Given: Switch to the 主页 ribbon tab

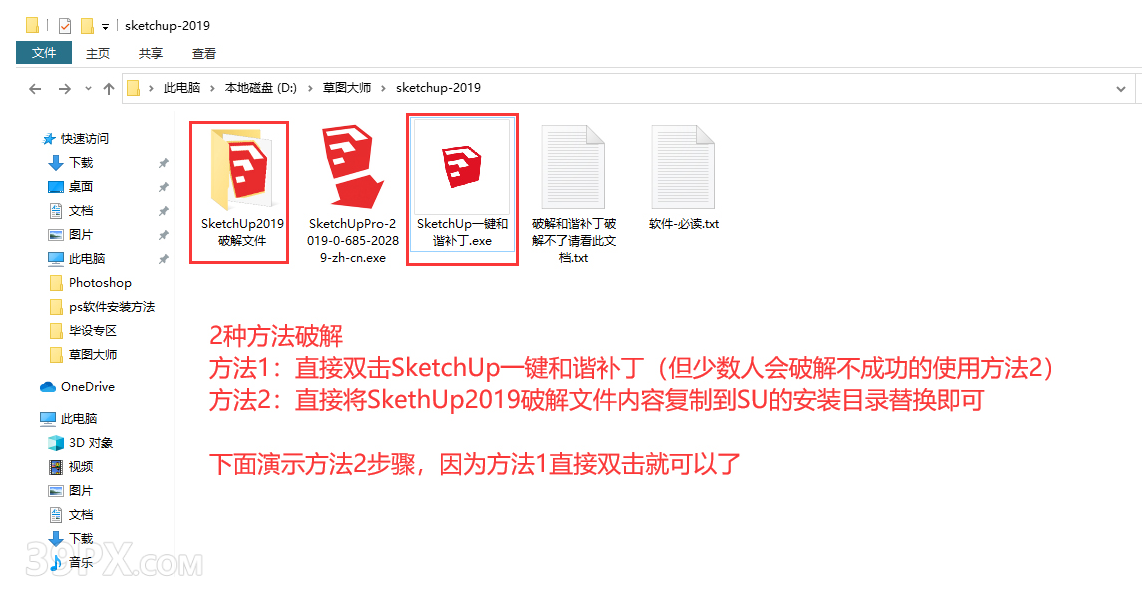Looking at the screenshot, I should click(x=98, y=53).
